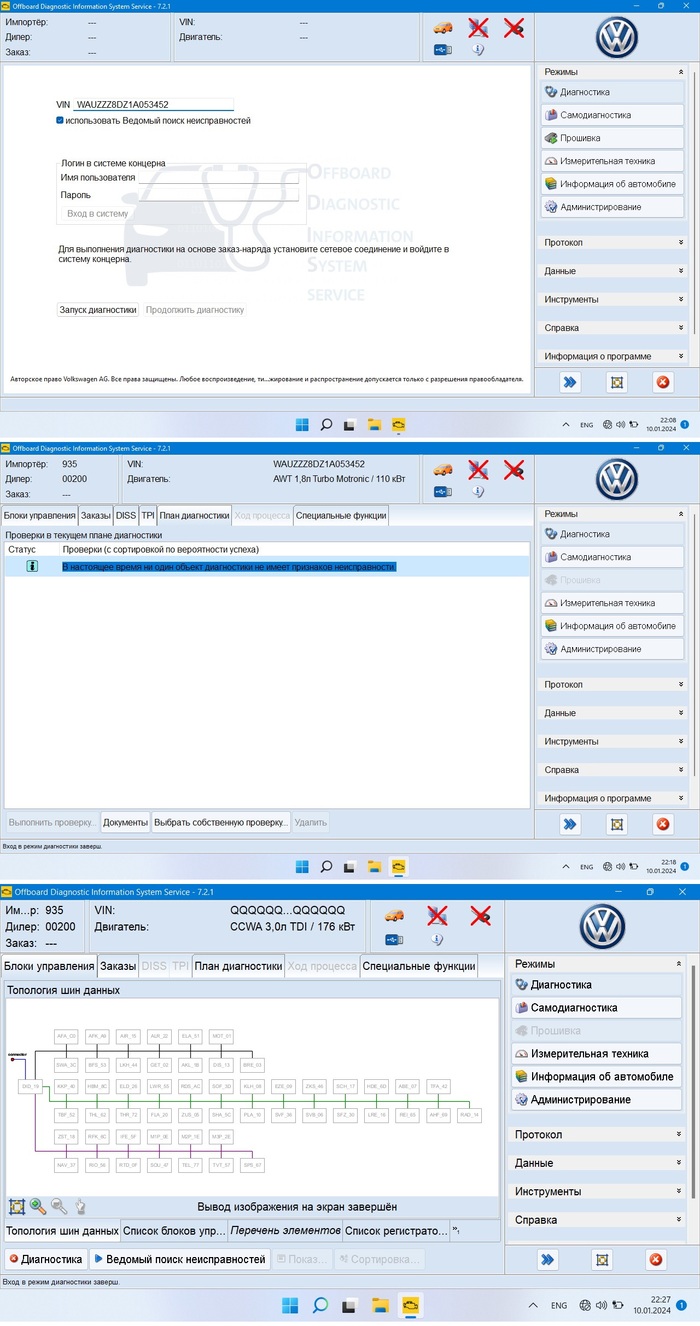Click the zoom-in magnifier under bus topology diagram
The image size is (700, 1326).
point(38,1207)
